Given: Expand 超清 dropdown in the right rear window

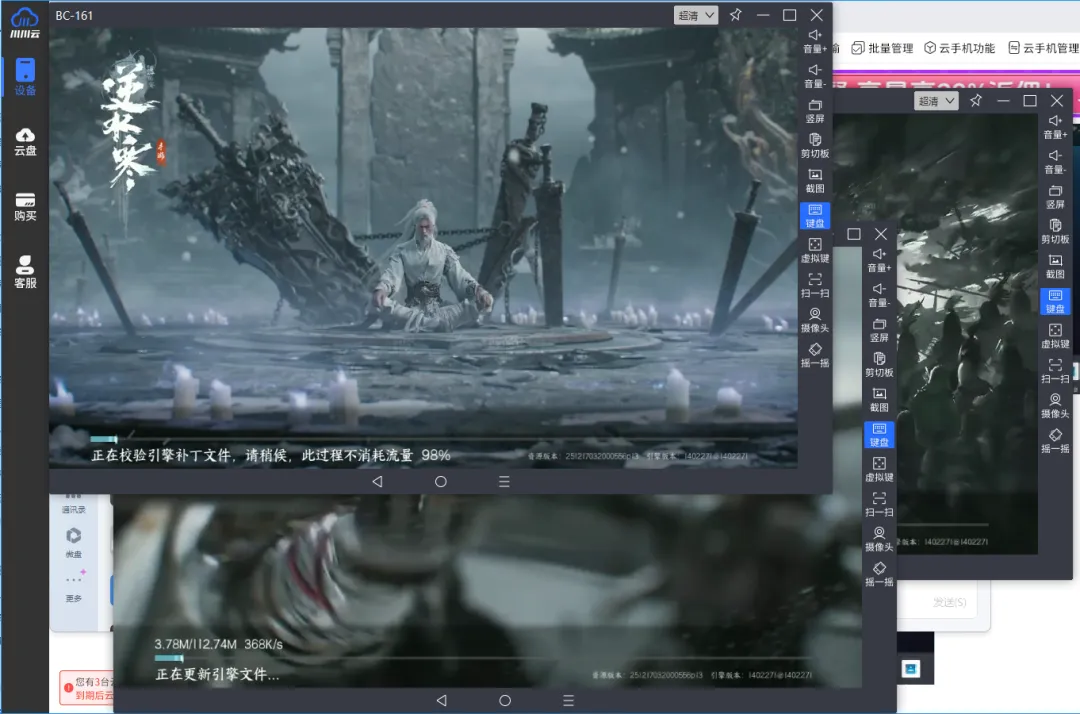Looking at the screenshot, I should [x=936, y=101].
